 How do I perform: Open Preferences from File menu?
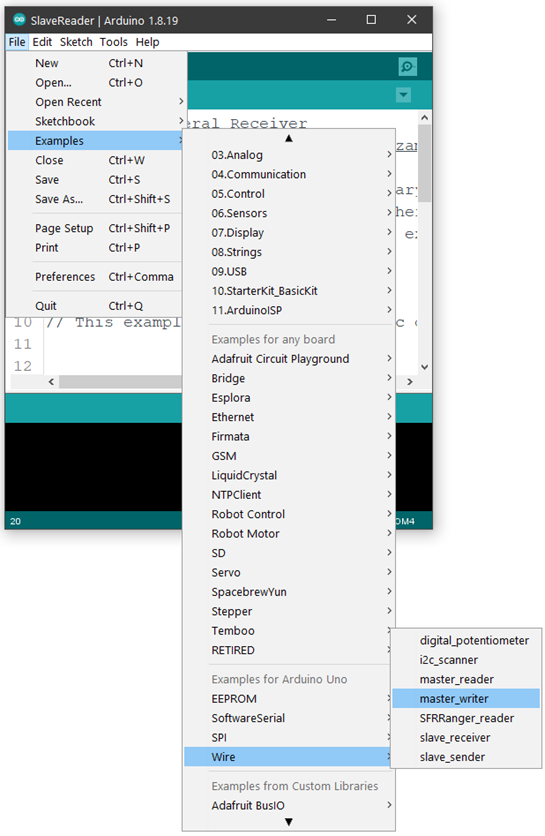pos(96,277)
